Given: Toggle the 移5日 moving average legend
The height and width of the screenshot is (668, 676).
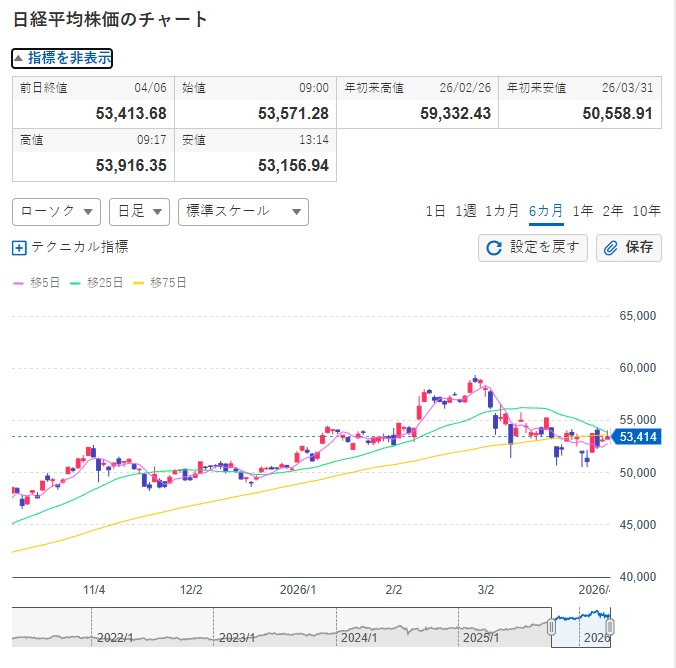Looking at the screenshot, I should [x=36, y=283].
